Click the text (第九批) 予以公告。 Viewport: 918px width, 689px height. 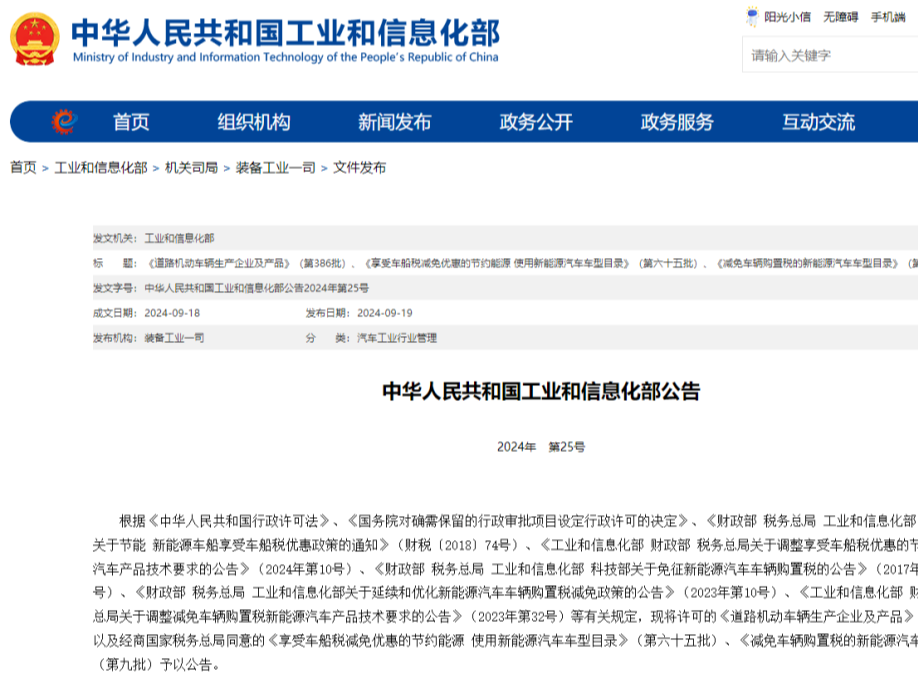click(x=157, y=665)
